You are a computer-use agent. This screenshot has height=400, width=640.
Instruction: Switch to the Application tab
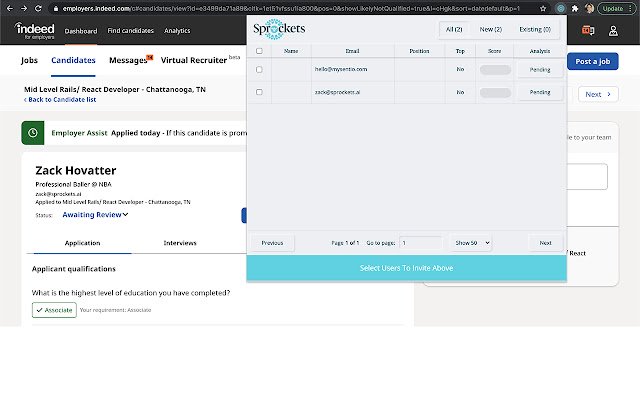tap(82, 243)
